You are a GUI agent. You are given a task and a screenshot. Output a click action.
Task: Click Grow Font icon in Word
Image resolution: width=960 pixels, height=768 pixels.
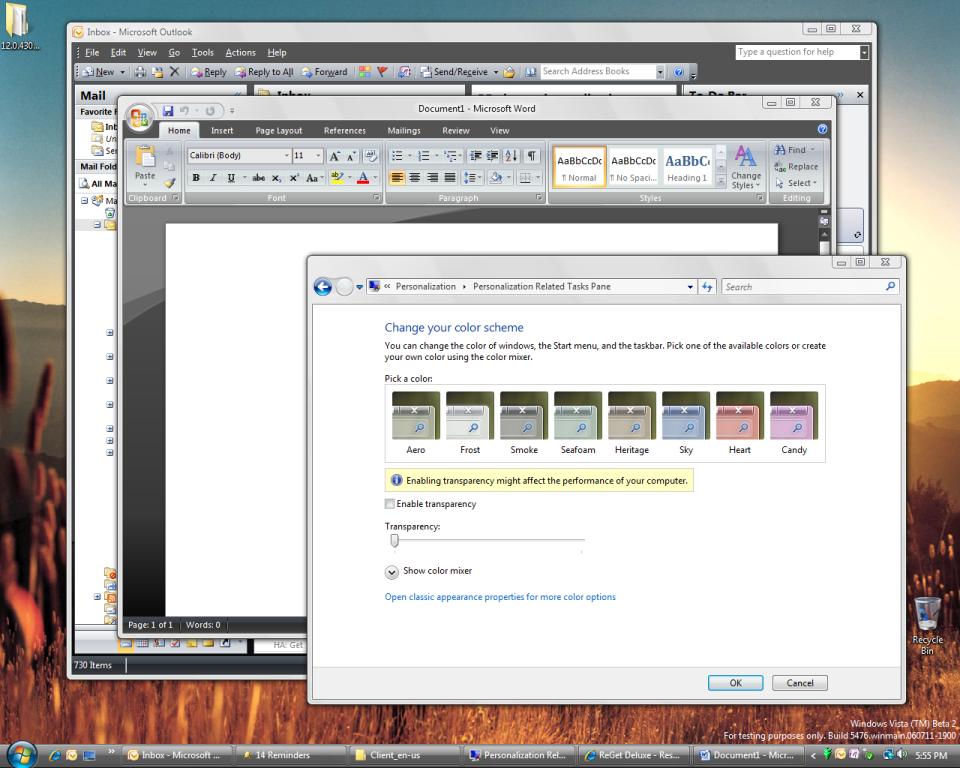pyautogui.click(x=334, y=156)
